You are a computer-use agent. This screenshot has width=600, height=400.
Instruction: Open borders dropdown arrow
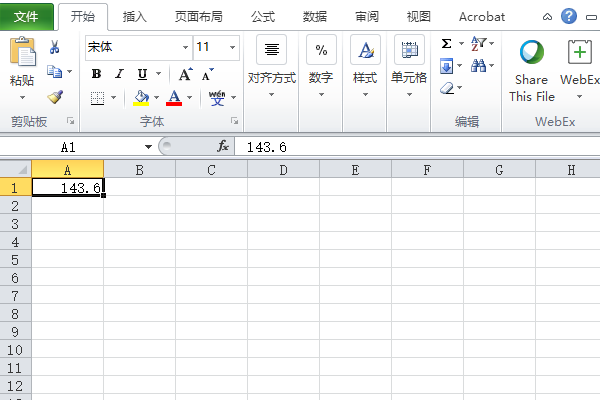pos(113,98)
